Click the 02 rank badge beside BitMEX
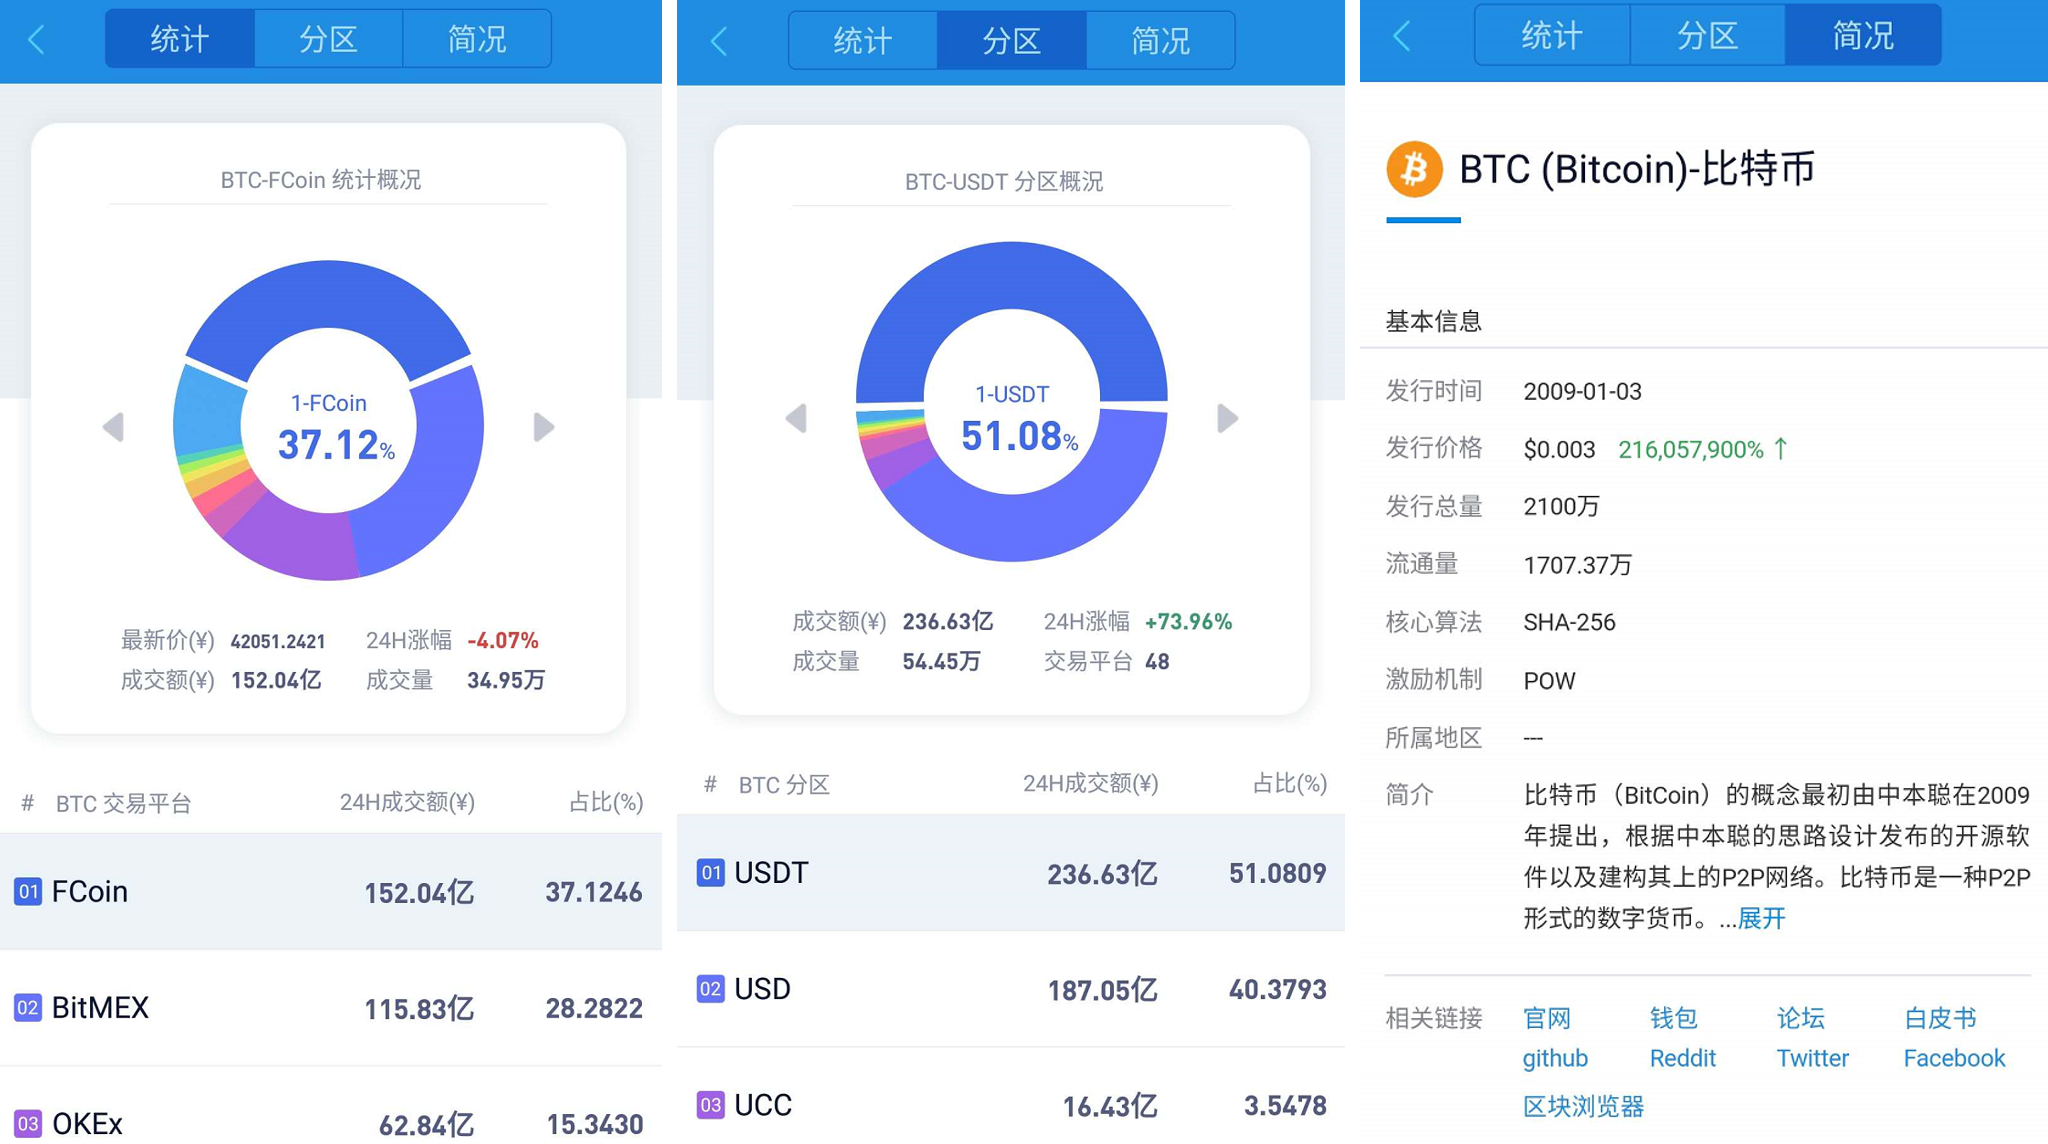Viewport: 2048px width, 1144px height. click(28, 1007)
